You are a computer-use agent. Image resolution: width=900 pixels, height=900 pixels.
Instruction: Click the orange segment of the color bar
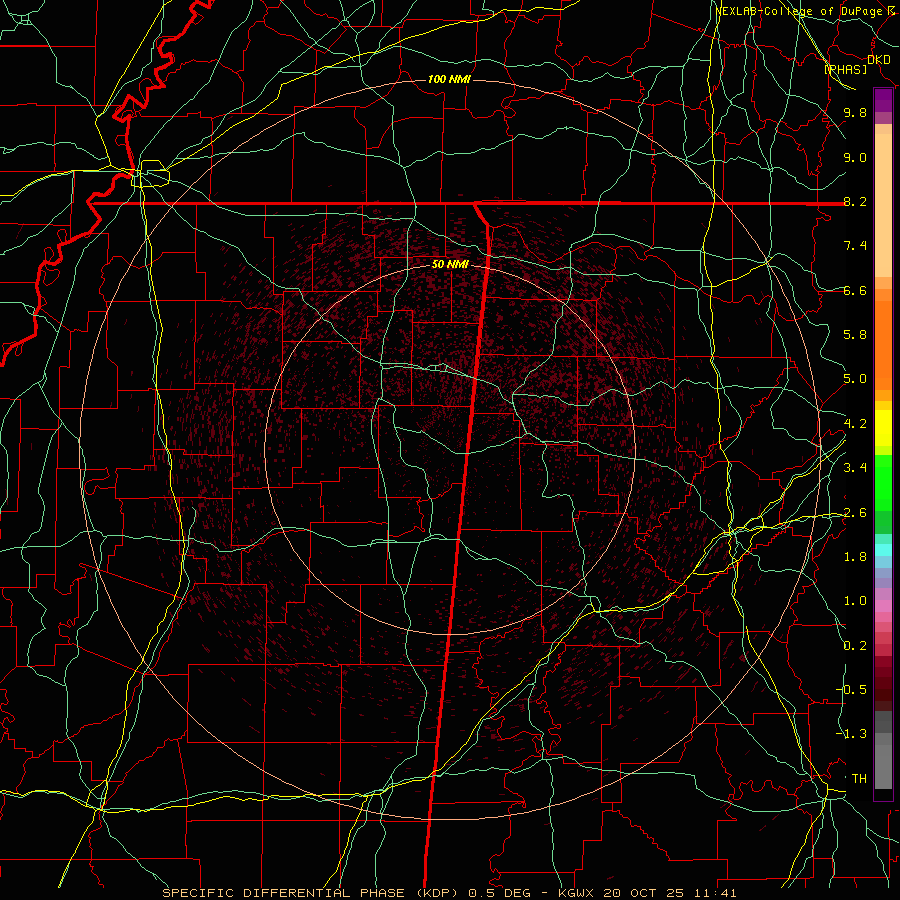(x=883, y=344)
